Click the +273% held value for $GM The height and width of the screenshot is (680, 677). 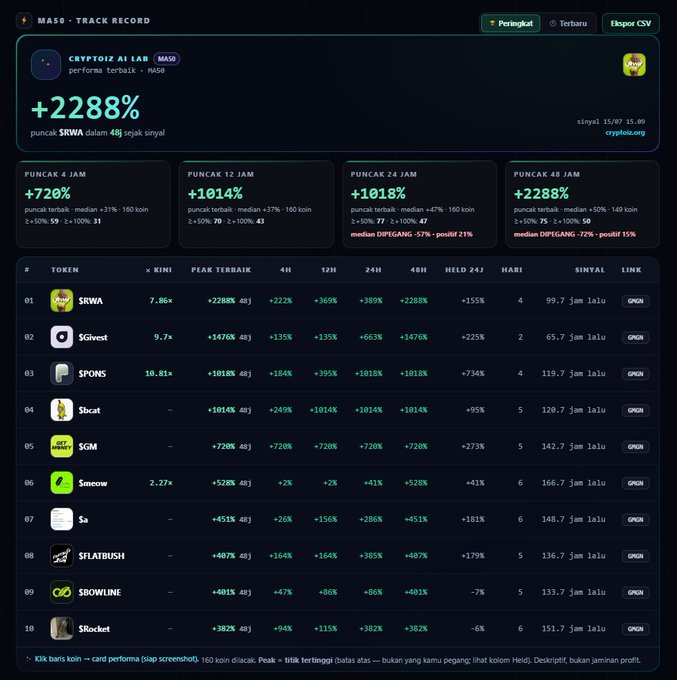tap(472, 446)
